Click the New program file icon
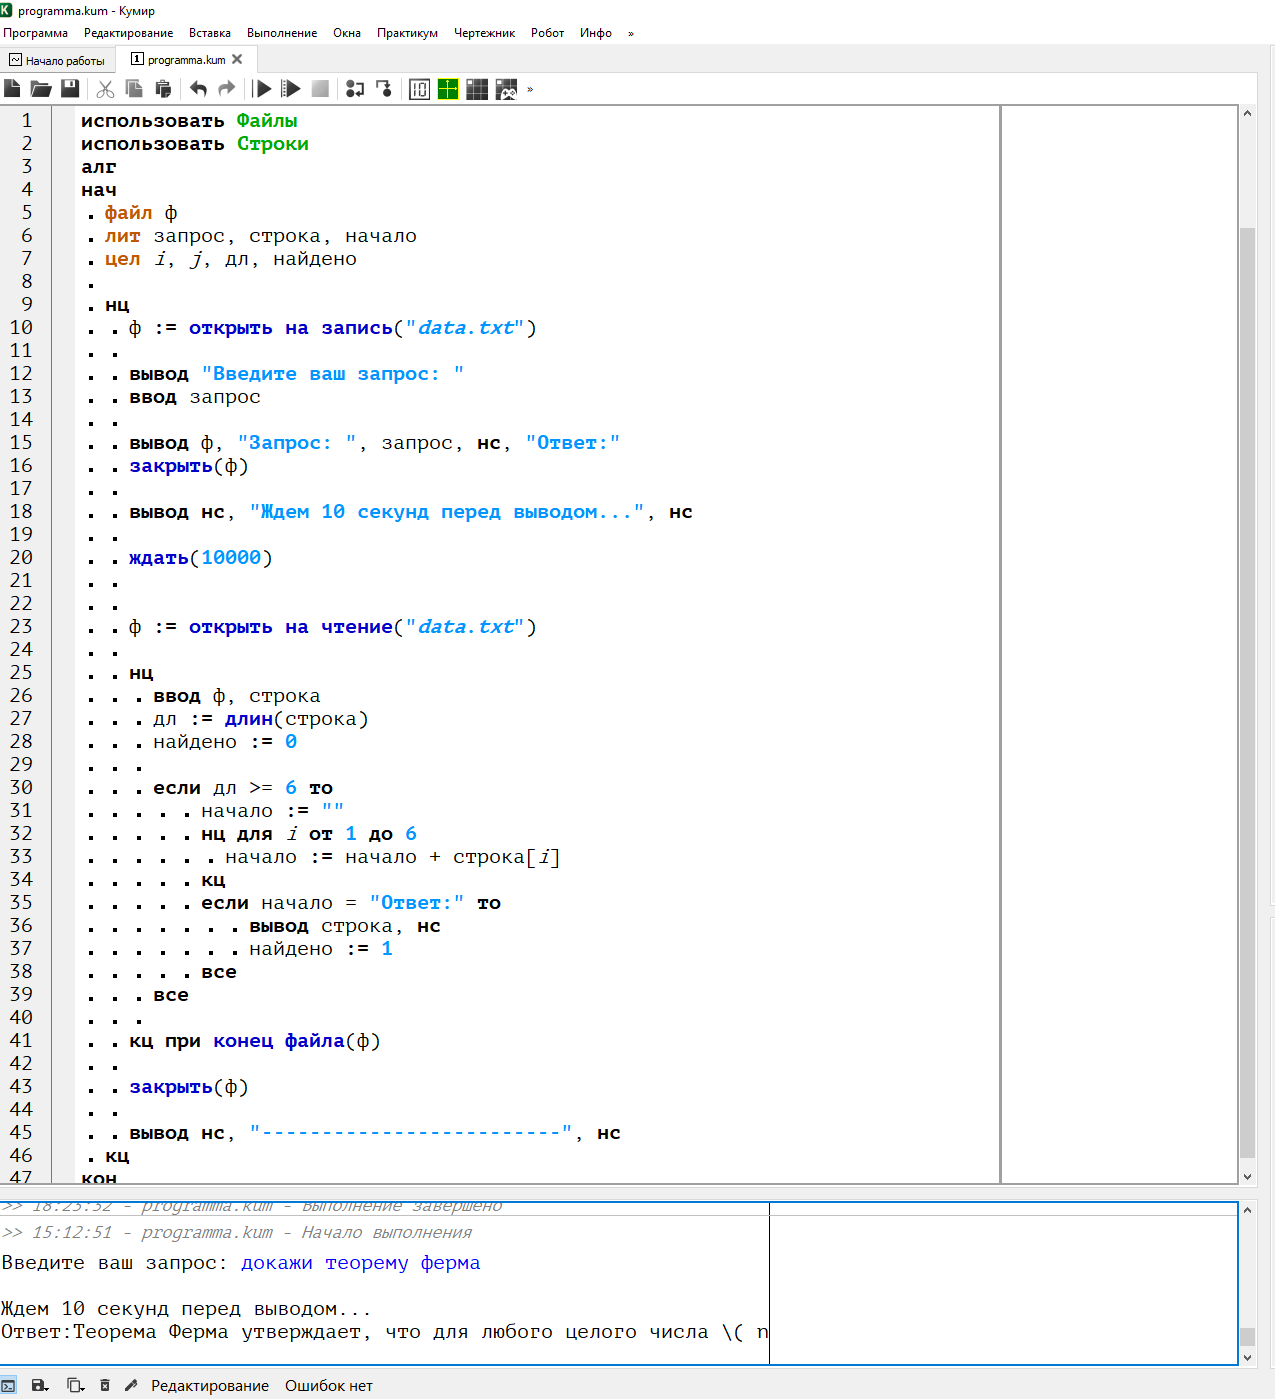Viewport: 1275px width, 1399px height. 13,89
